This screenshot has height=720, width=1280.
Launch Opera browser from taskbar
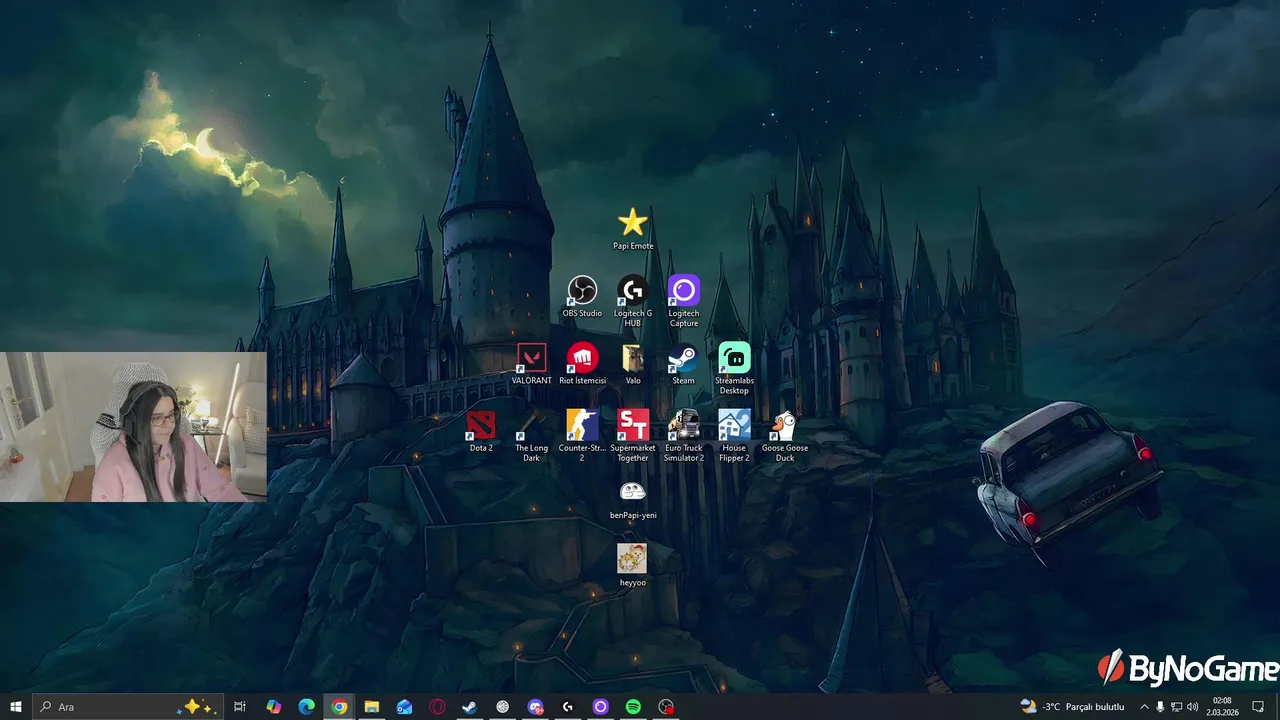(437, 707)
